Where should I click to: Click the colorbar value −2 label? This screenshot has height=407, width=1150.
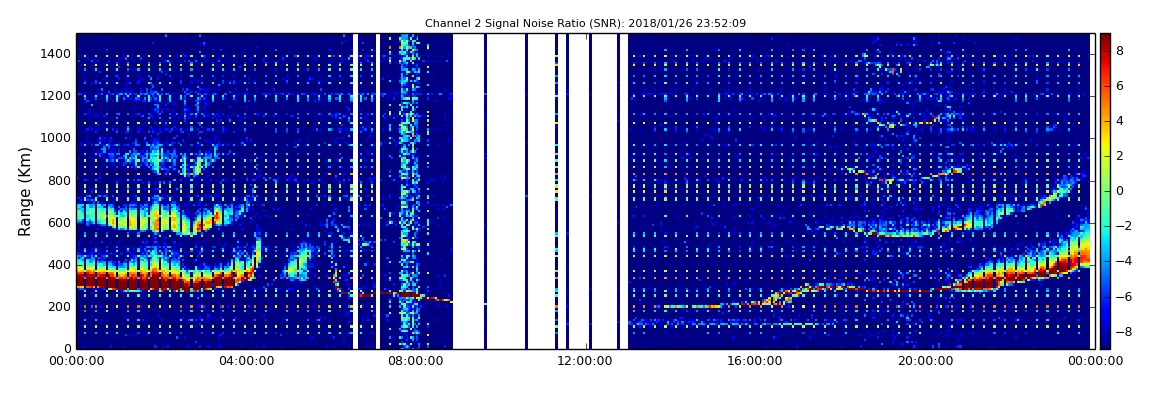coord(1124,226)
